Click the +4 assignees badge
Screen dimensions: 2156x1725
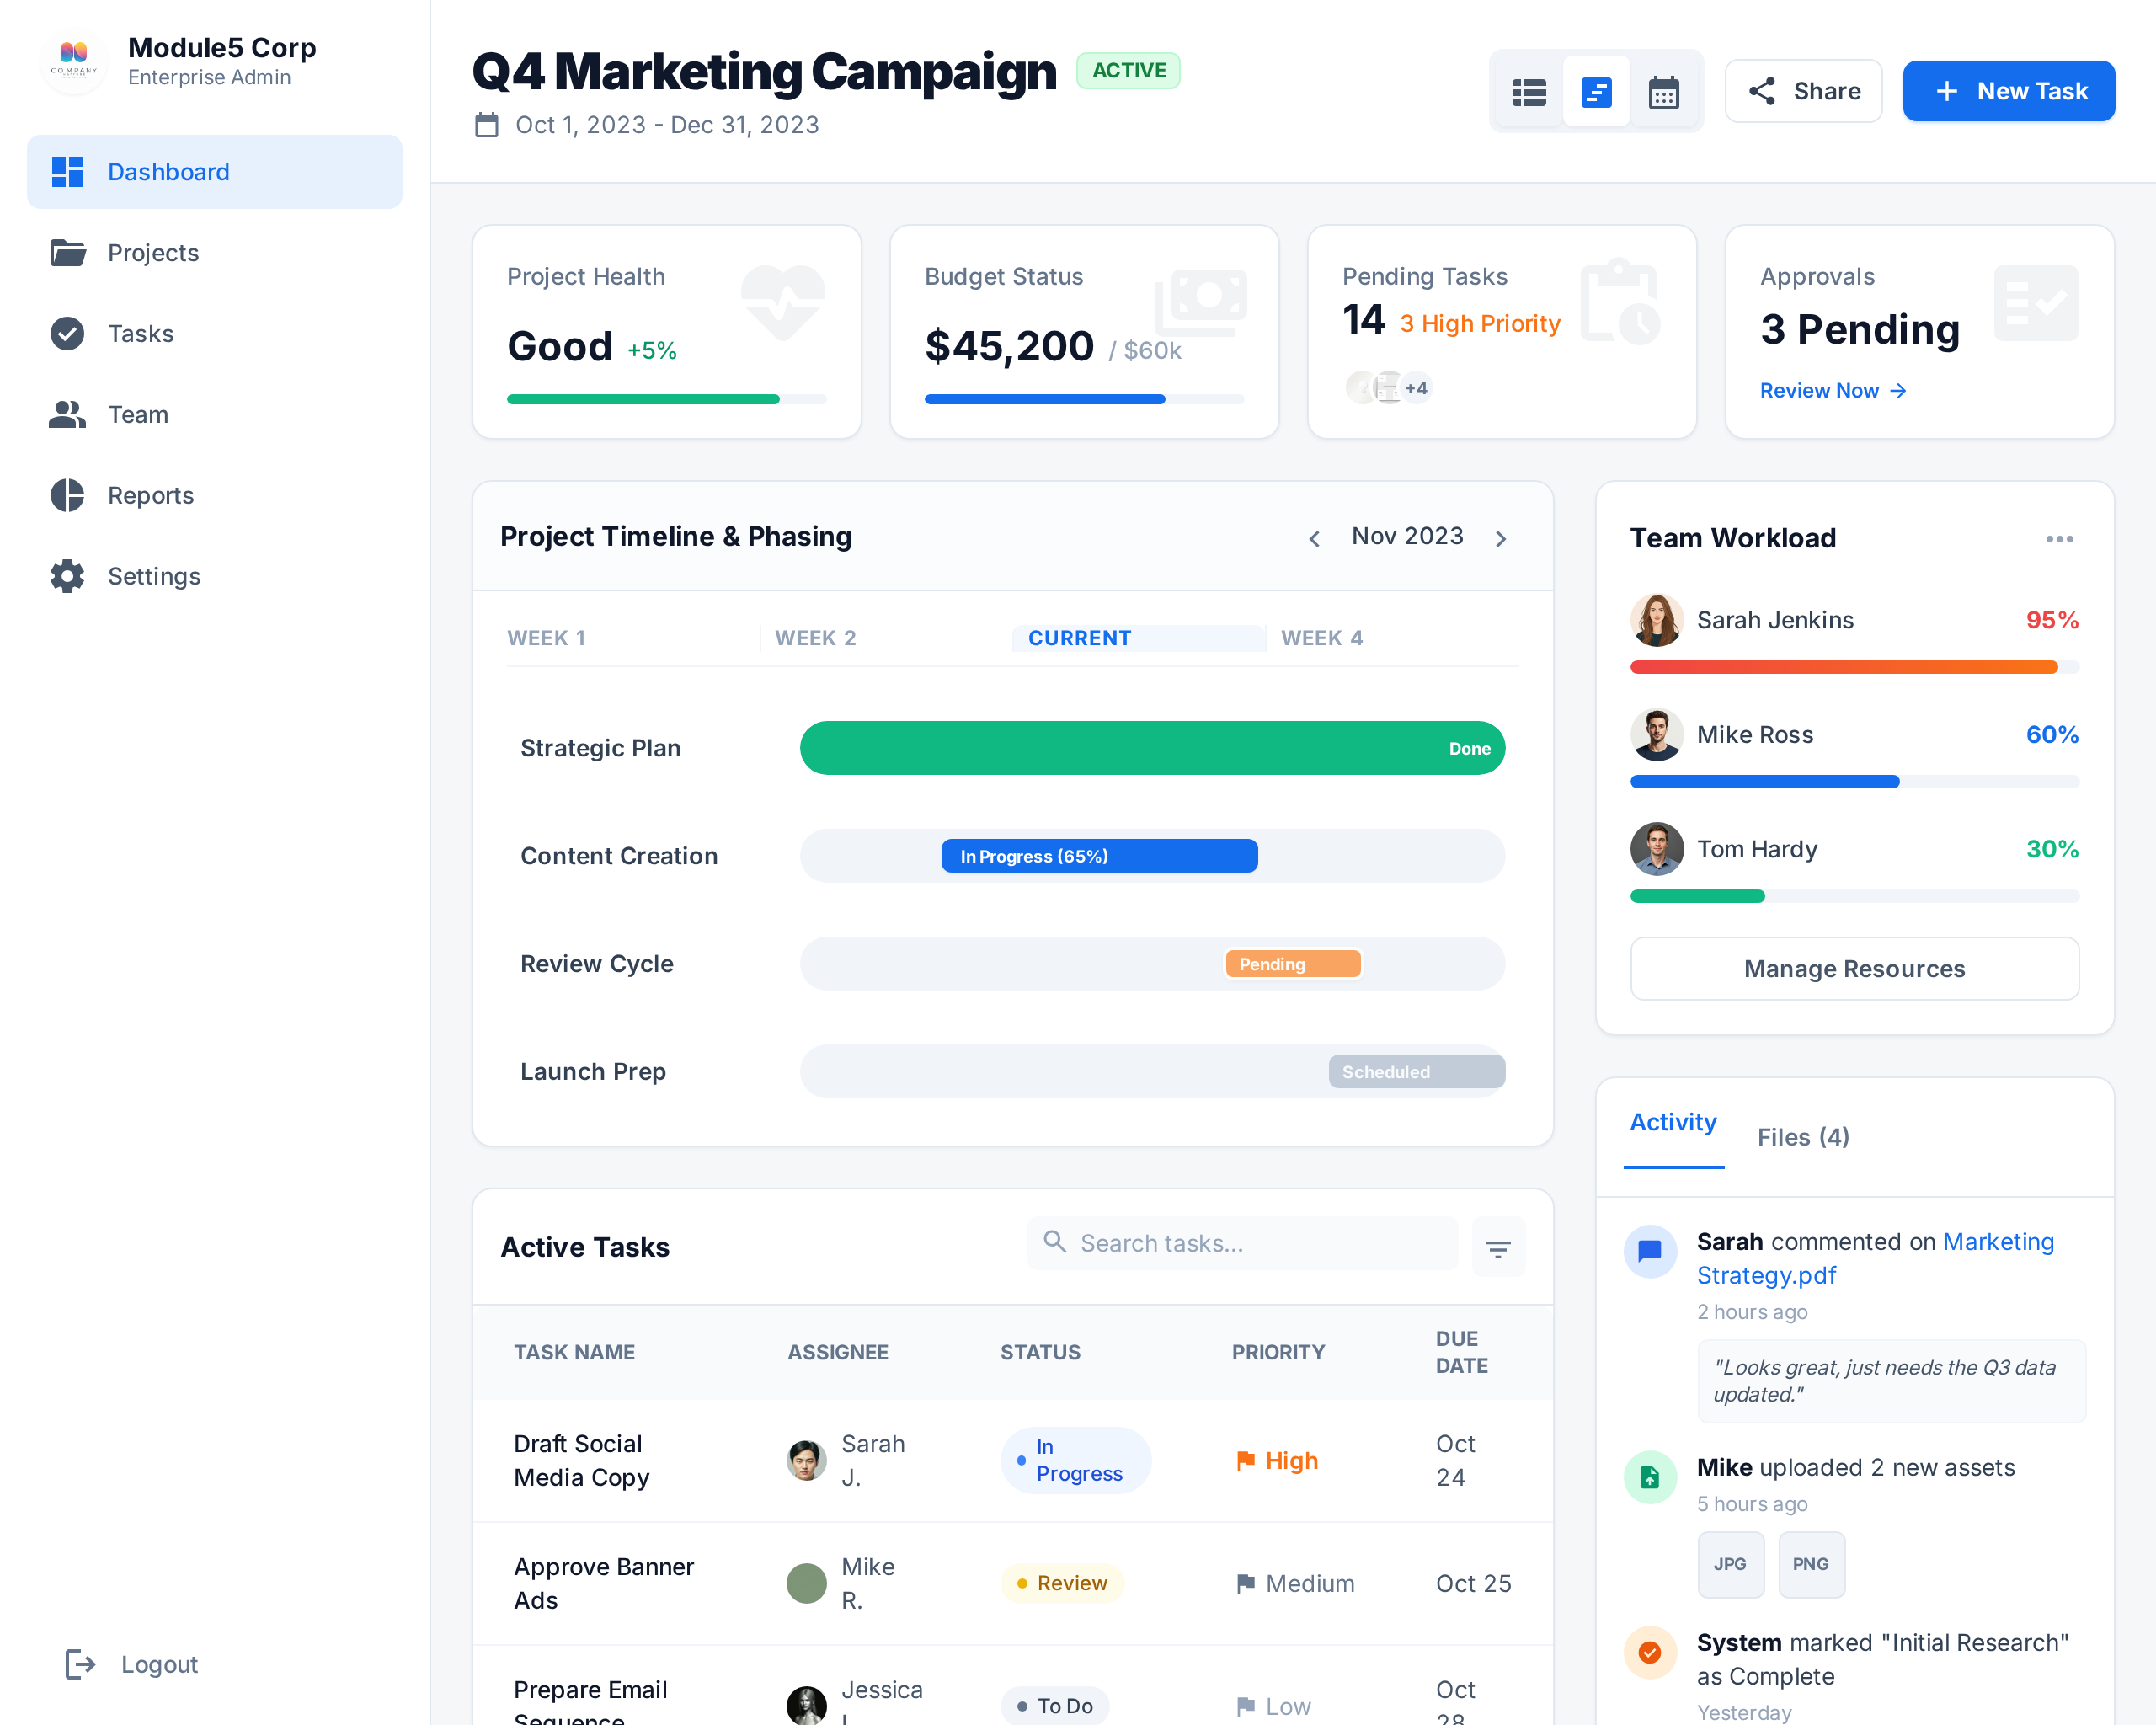tap(1415, 388)
